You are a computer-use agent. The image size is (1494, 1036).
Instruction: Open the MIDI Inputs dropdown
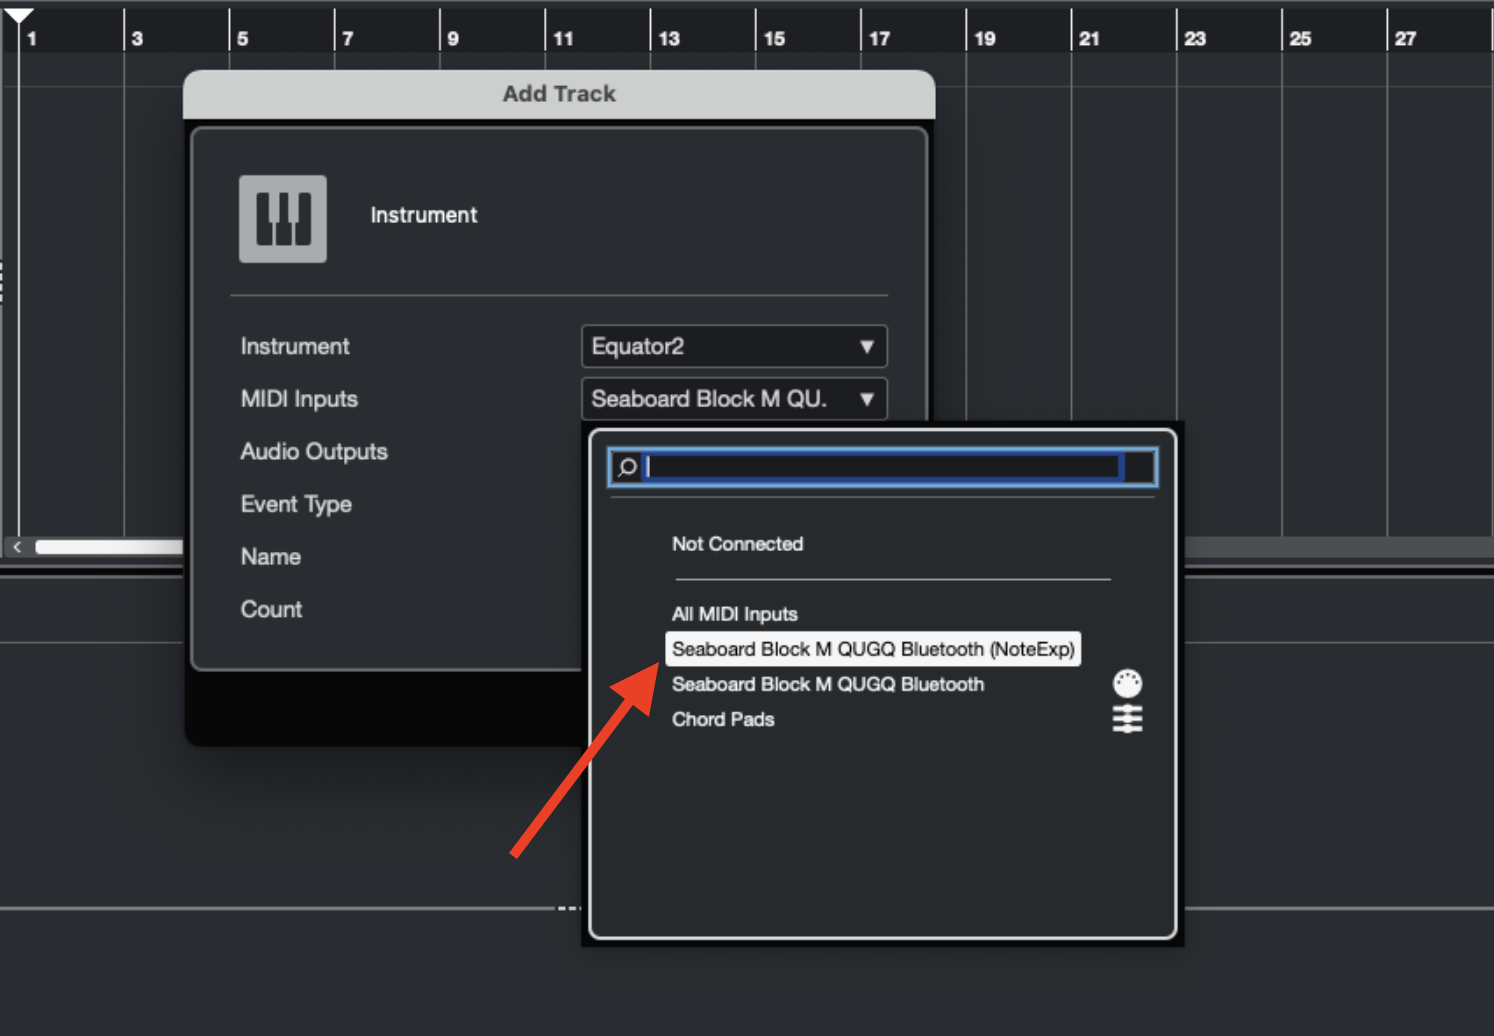(x=734, y=399)
